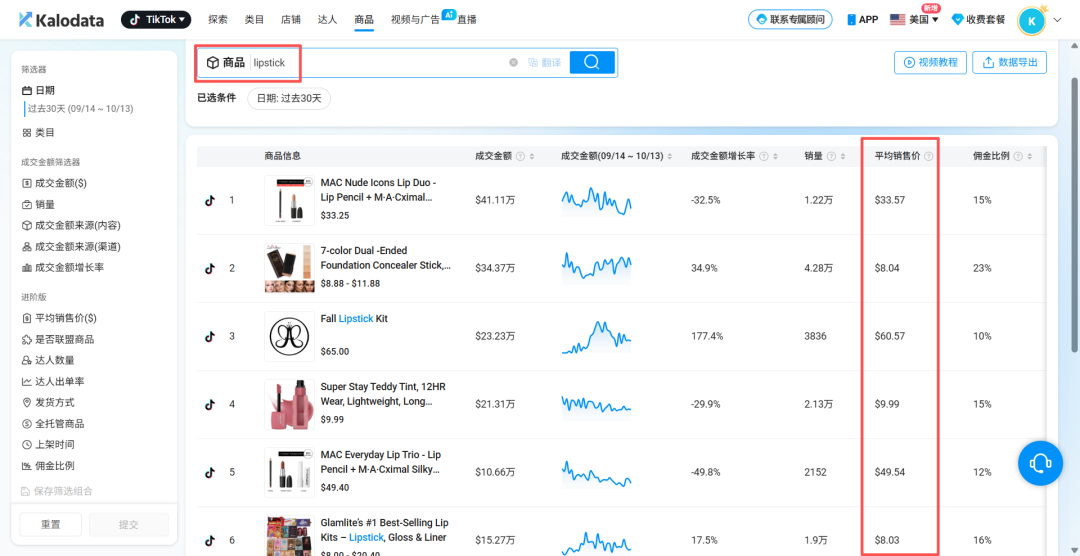Switch to the 达人 tab

click(x=327, y=19)
